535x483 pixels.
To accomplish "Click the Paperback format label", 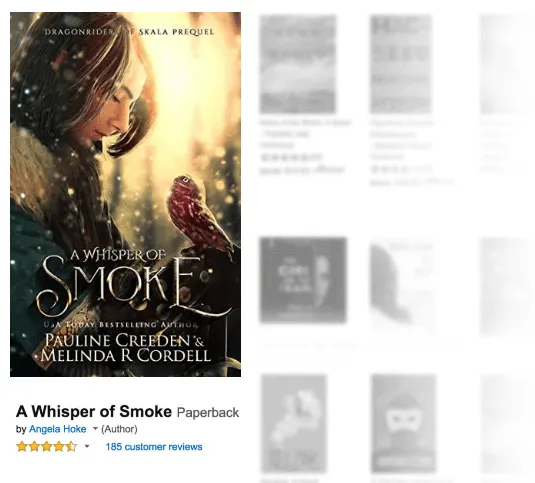I will [x=208, y=412].
